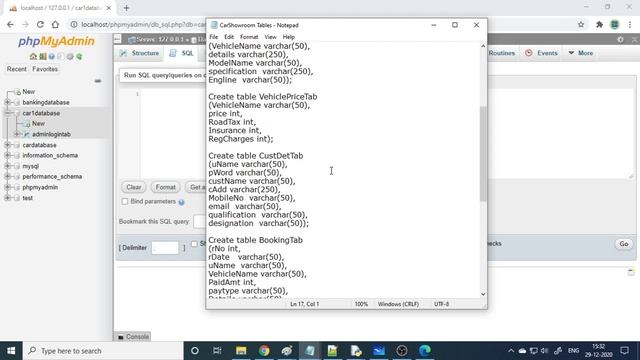
Task: Open Chrome three-dot menu
Action: (630, 24)
